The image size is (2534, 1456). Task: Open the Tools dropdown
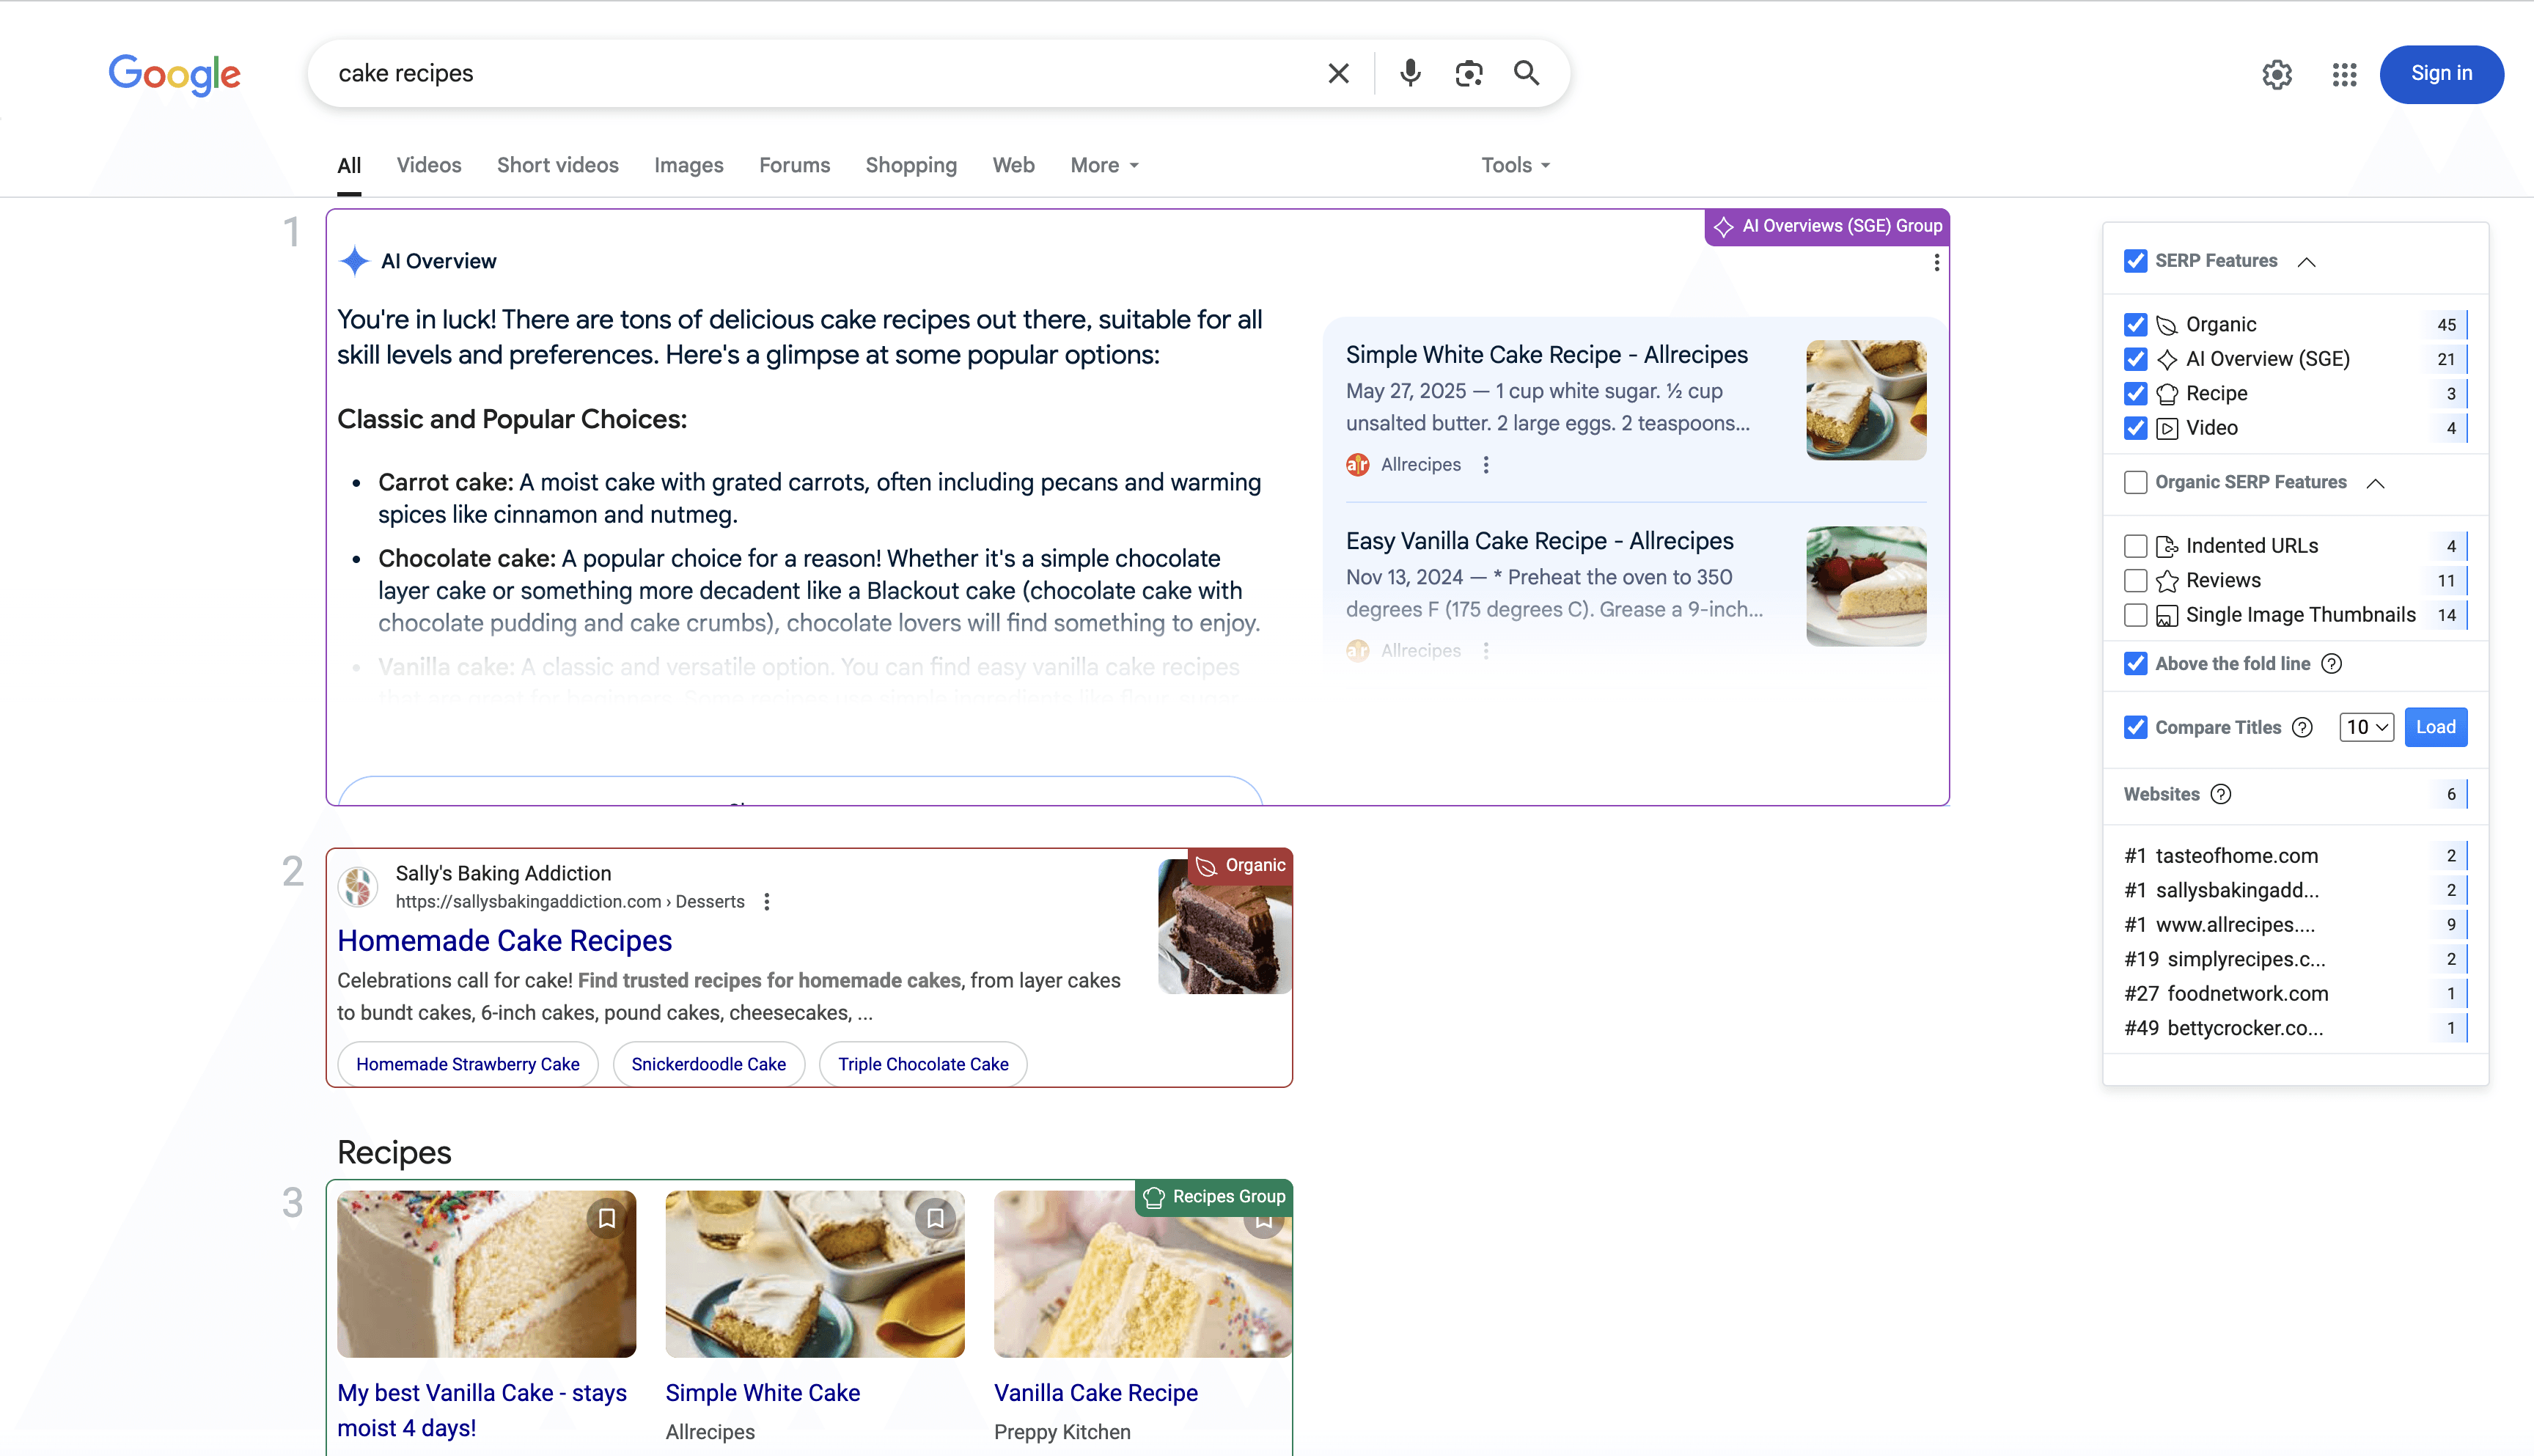(x=1515, y=165)
